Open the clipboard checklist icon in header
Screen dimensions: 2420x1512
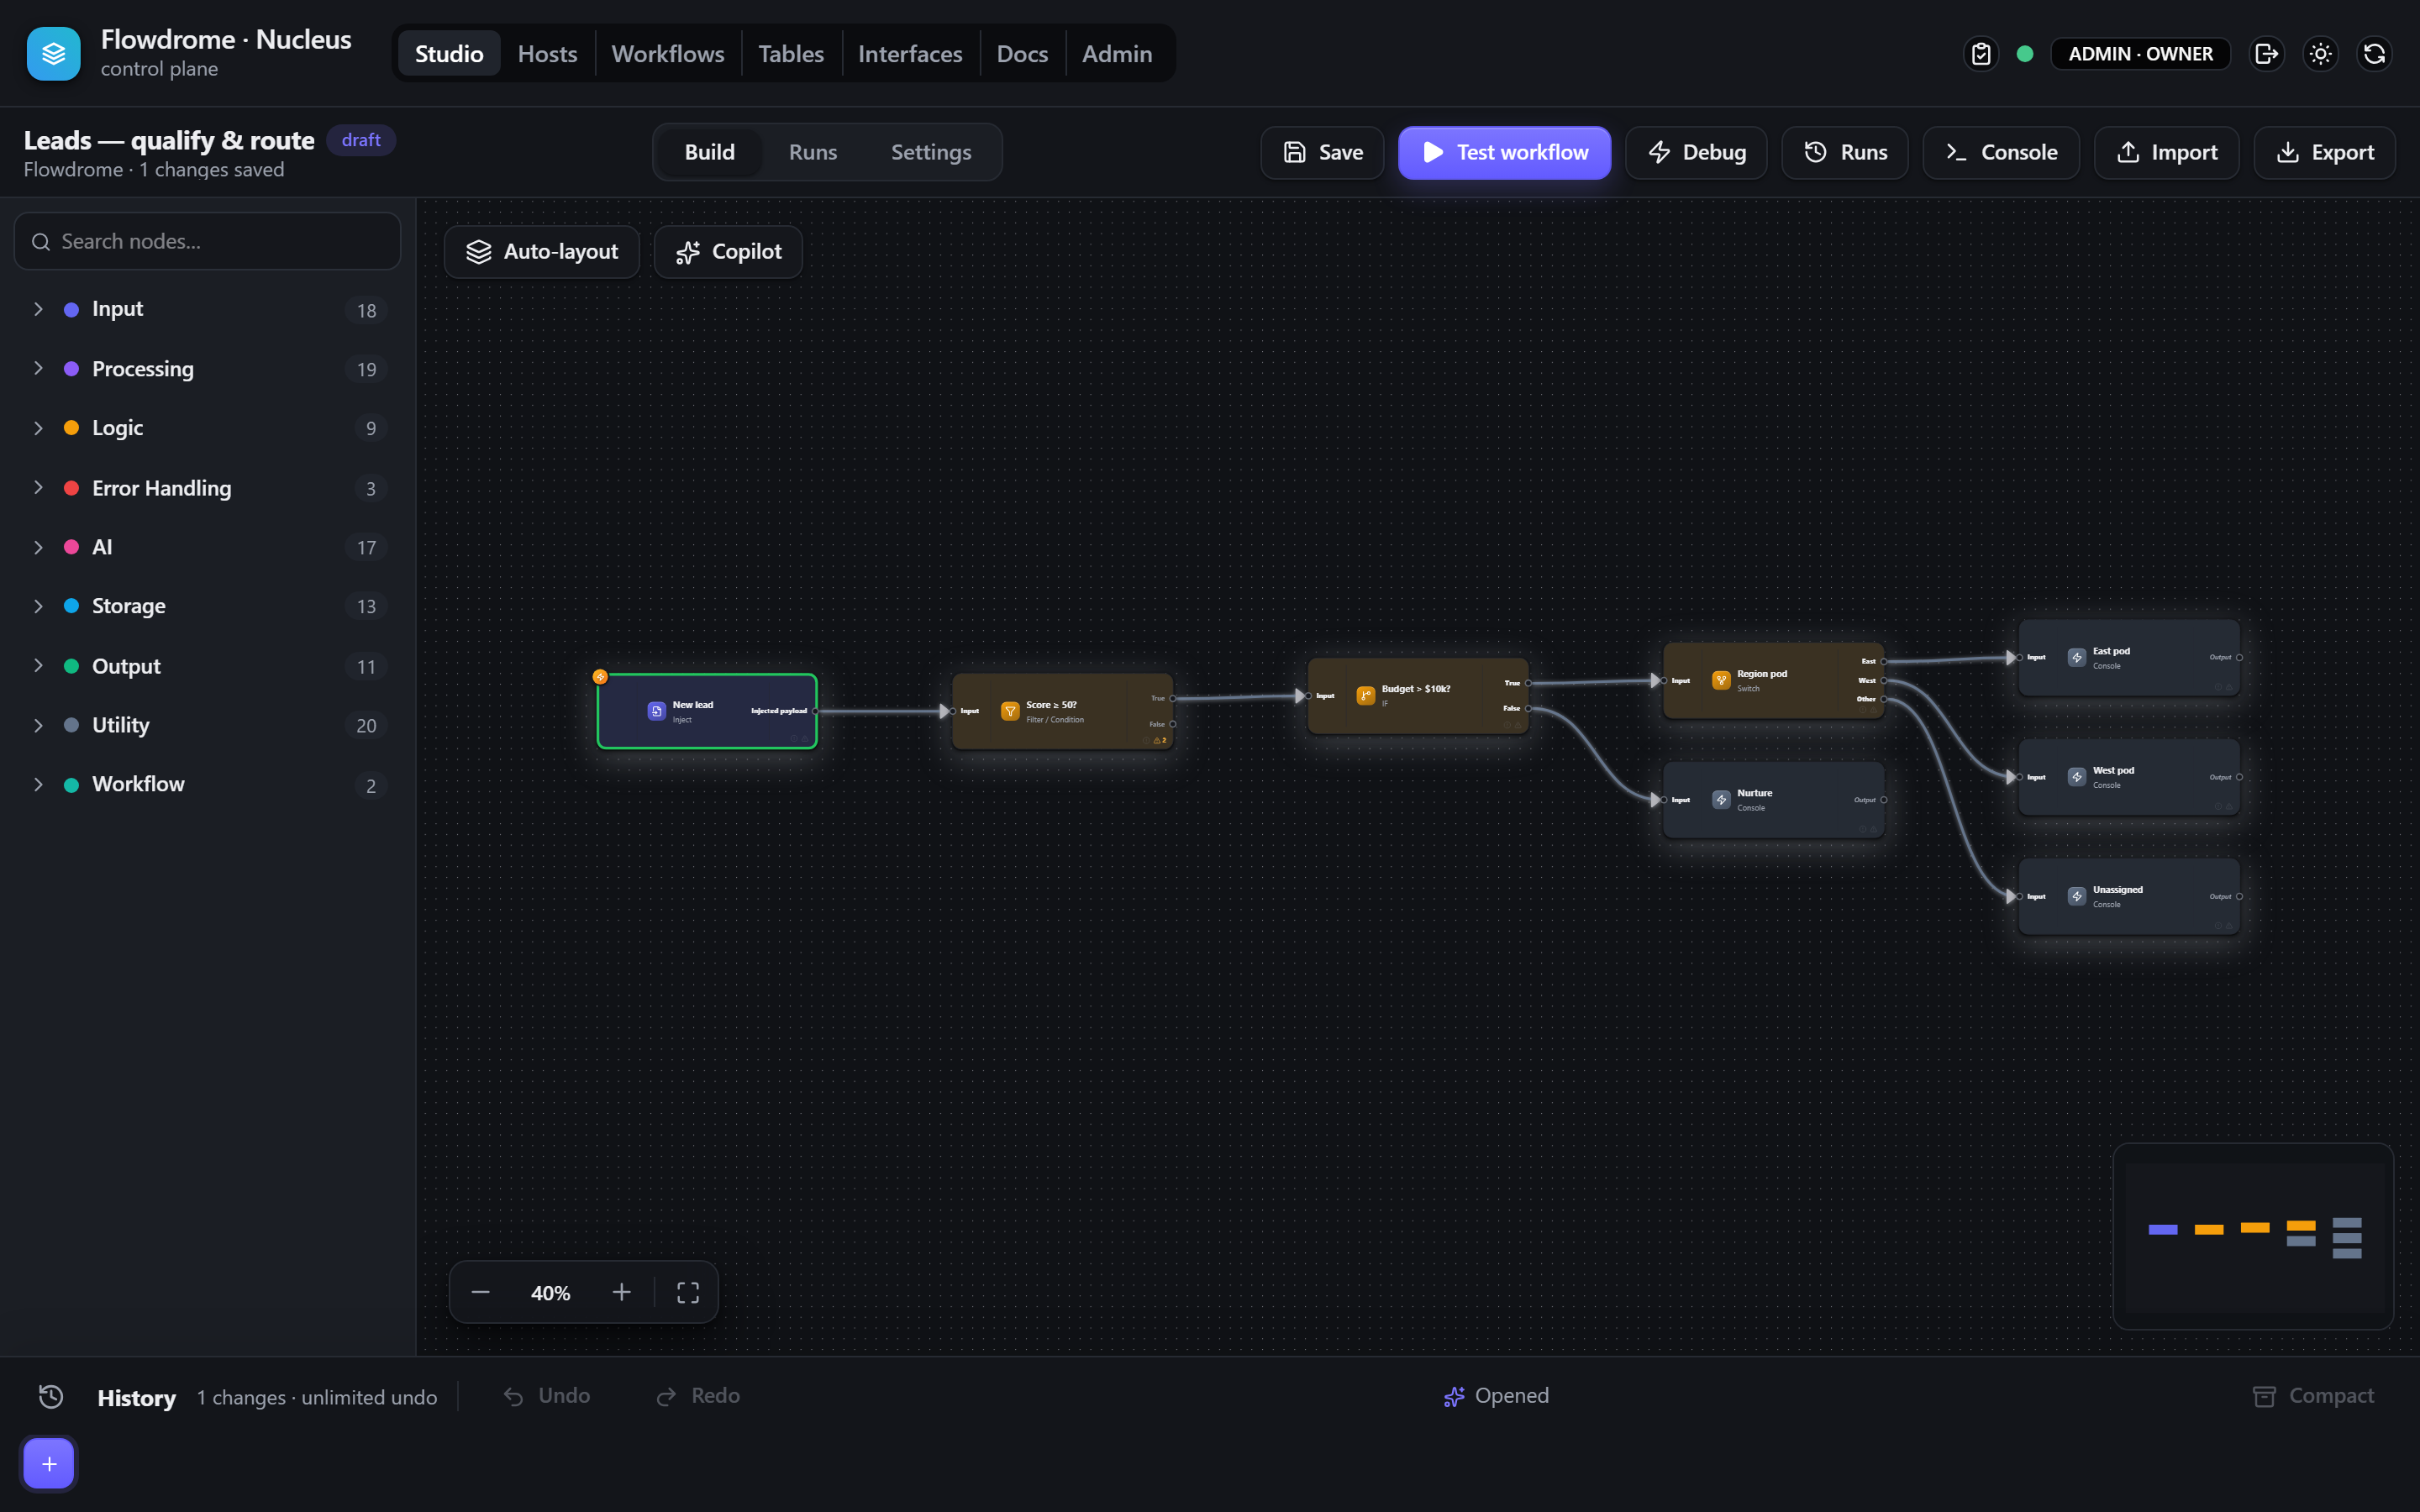[x=1981, y=54]
